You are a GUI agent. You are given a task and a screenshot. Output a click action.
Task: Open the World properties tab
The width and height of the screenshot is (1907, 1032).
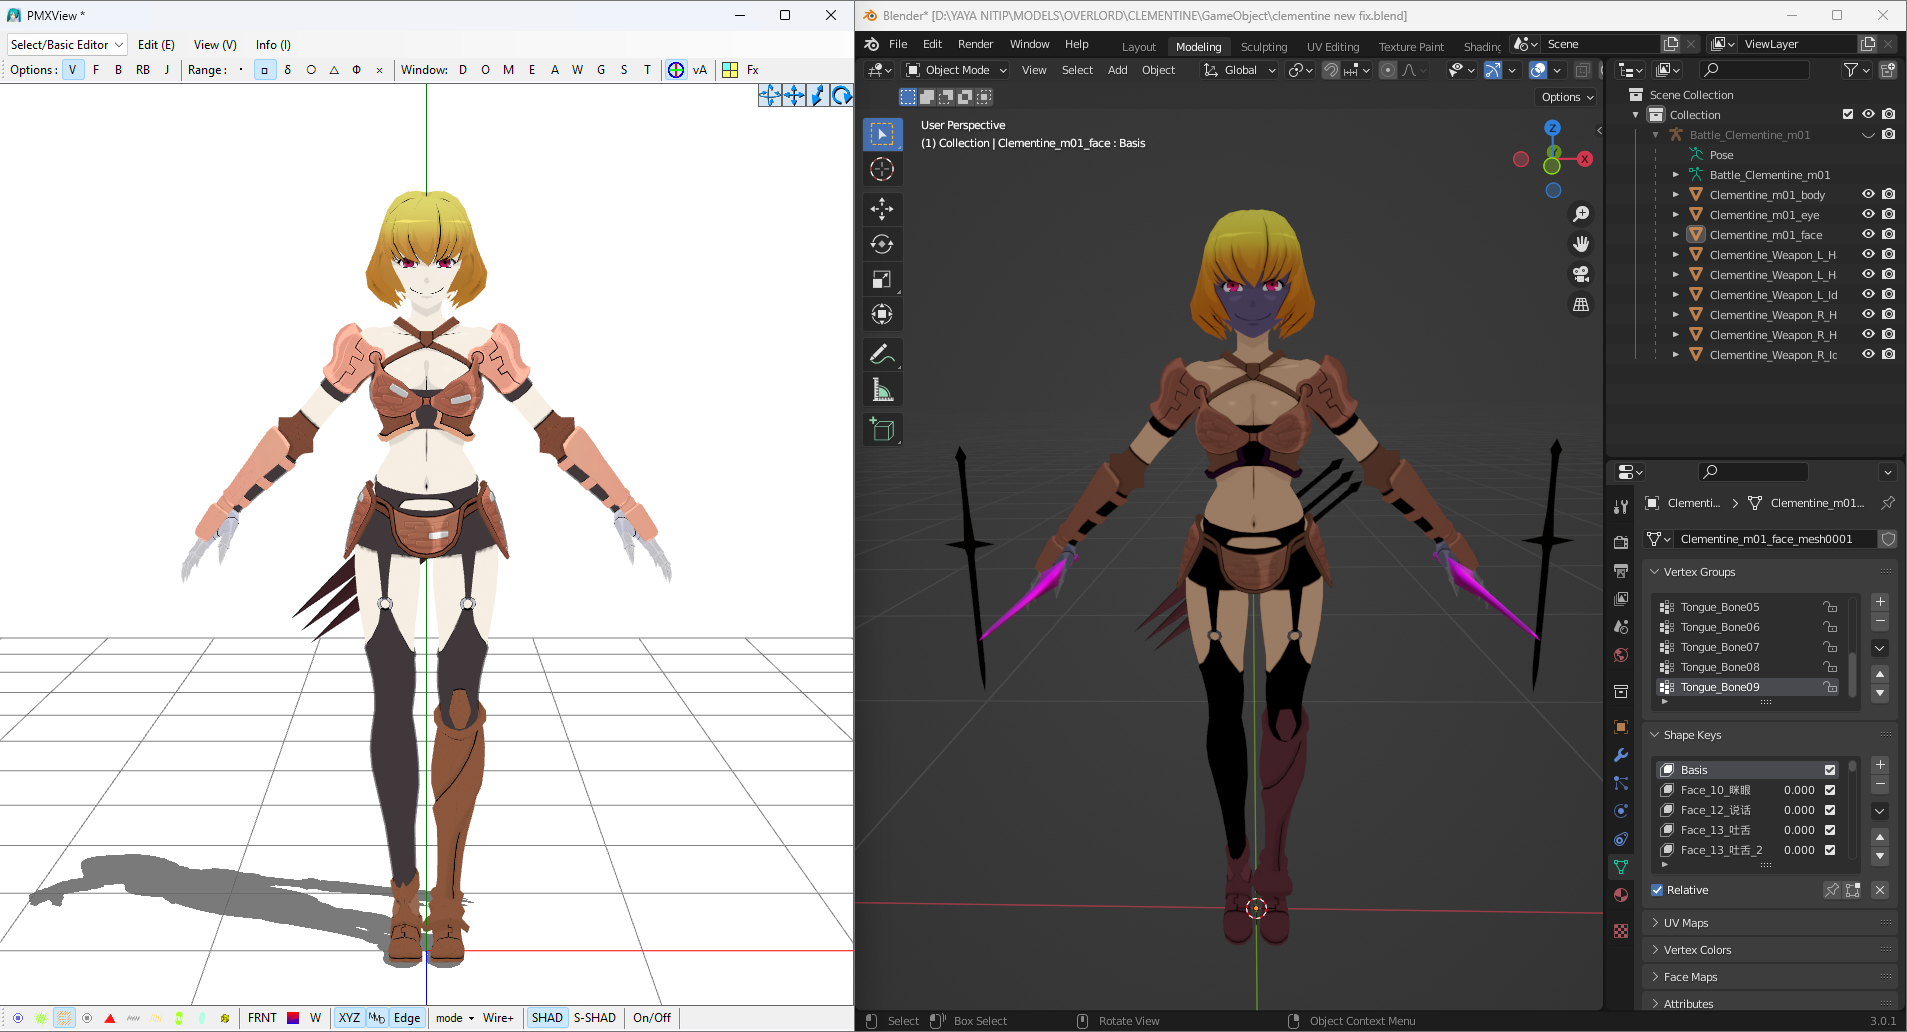coord(1621,655)
